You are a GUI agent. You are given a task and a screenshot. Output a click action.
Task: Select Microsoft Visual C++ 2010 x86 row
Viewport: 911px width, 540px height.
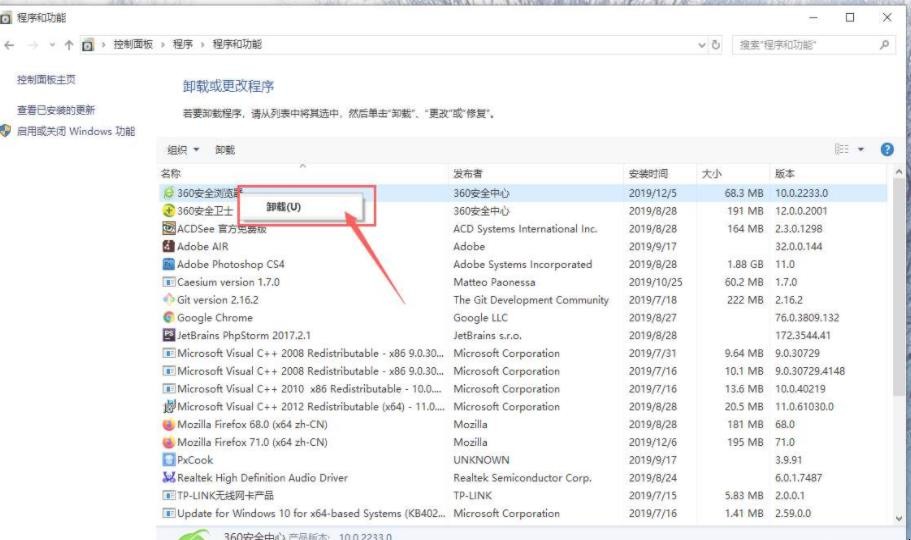(523, 389)
